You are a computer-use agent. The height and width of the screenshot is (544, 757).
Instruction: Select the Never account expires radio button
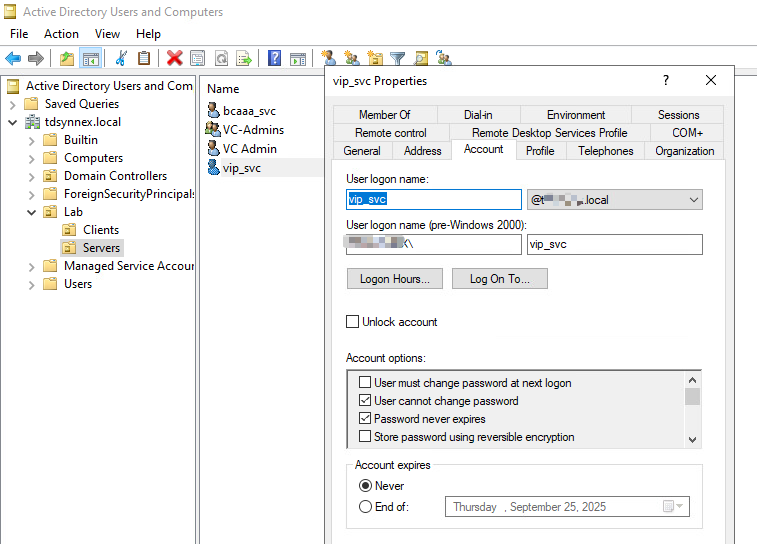click(365, 486)
